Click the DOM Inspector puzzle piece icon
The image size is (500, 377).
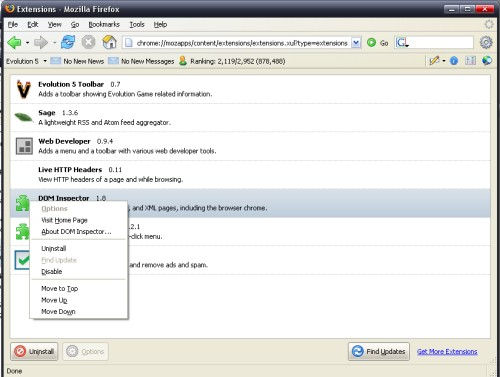point(22,203)
